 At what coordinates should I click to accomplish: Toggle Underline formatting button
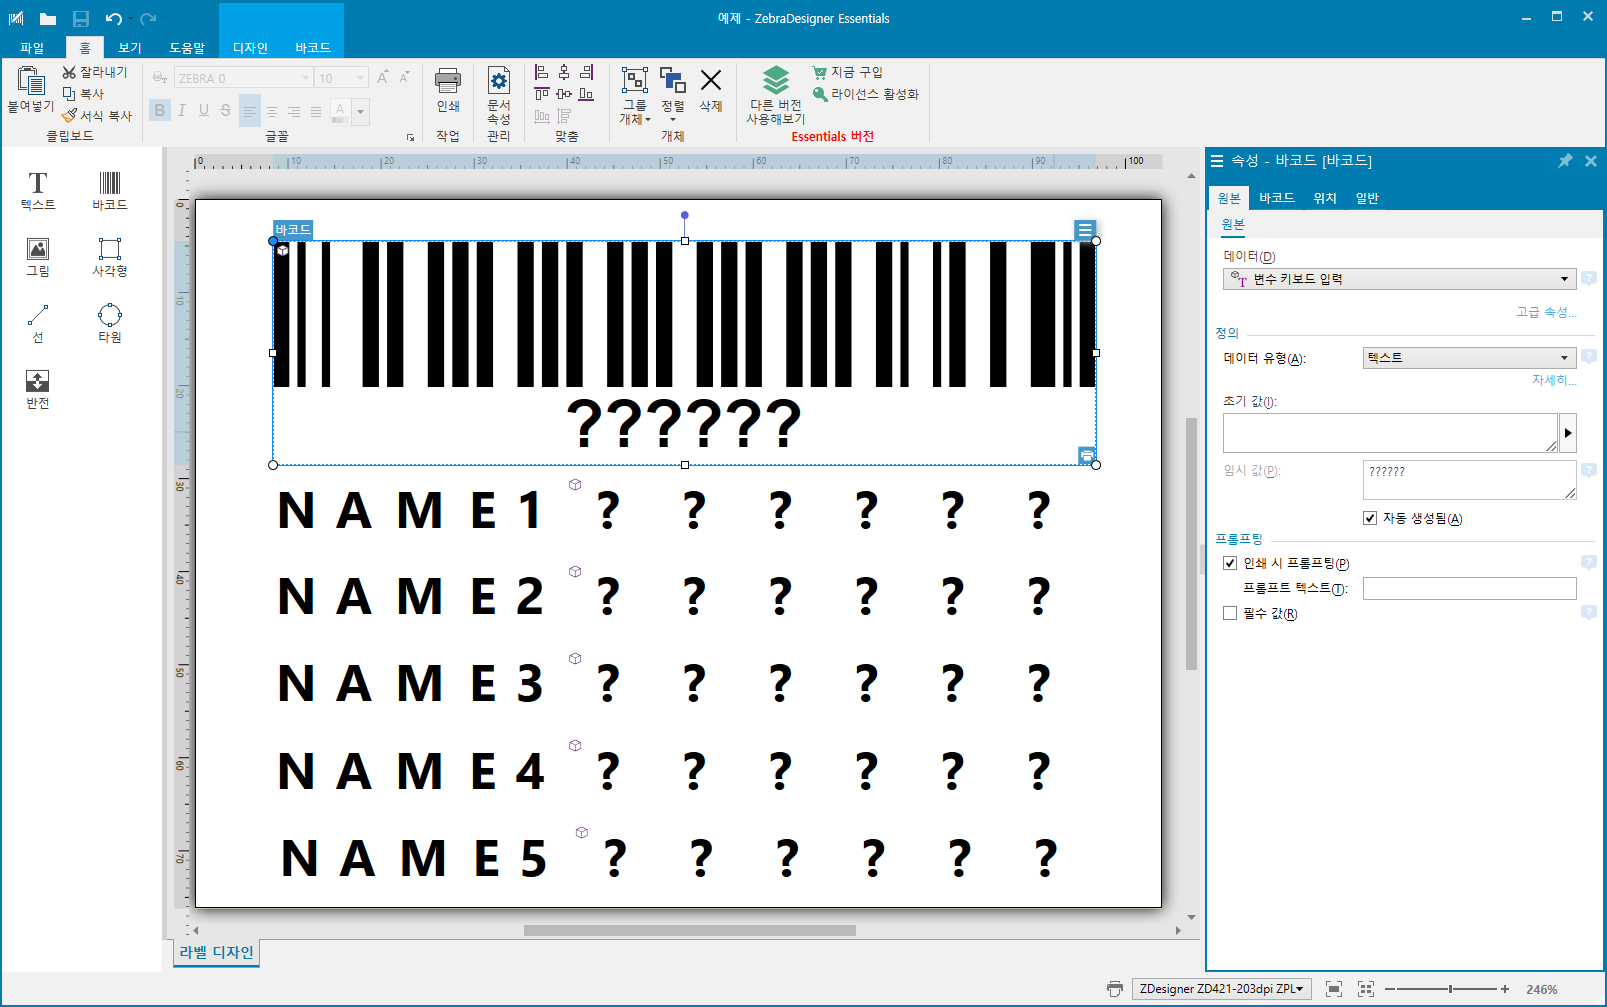204,110
